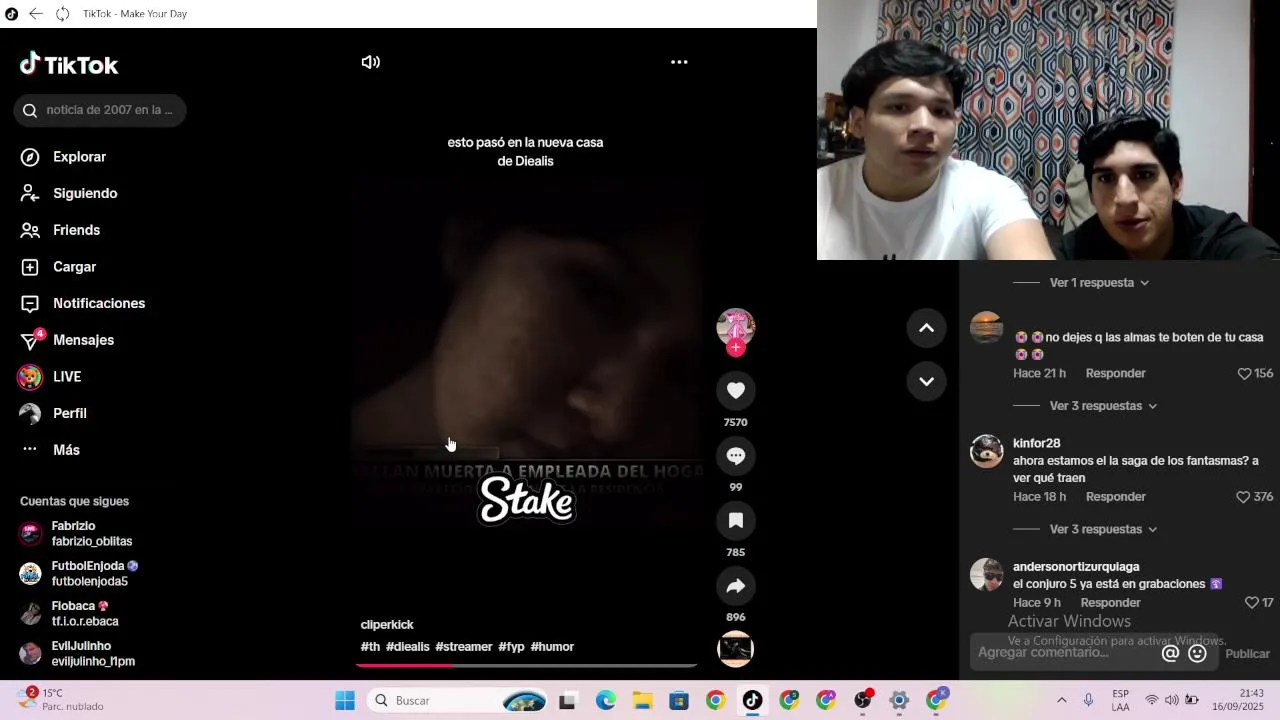Viewport: 1280px width, 720px height.
Task: Click the #th hashtag
Action: click(370, 647)
